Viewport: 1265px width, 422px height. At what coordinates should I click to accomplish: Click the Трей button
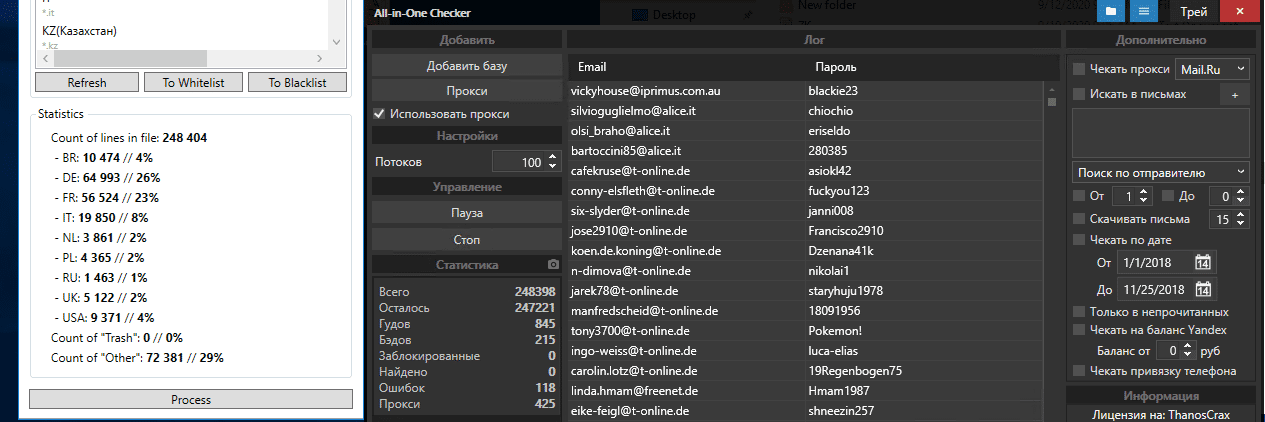pyautogui.click(x=1193, y=11)
